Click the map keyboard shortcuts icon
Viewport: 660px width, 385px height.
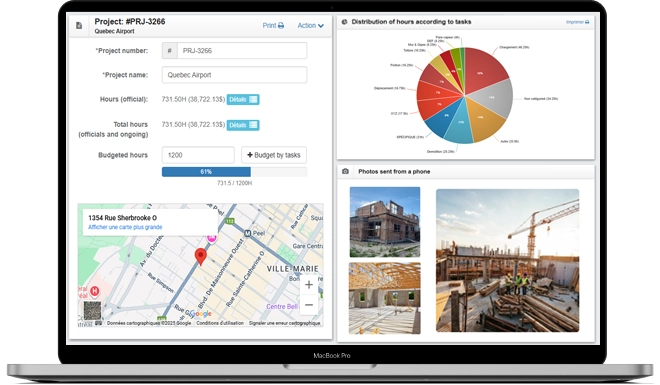point(99,323)
